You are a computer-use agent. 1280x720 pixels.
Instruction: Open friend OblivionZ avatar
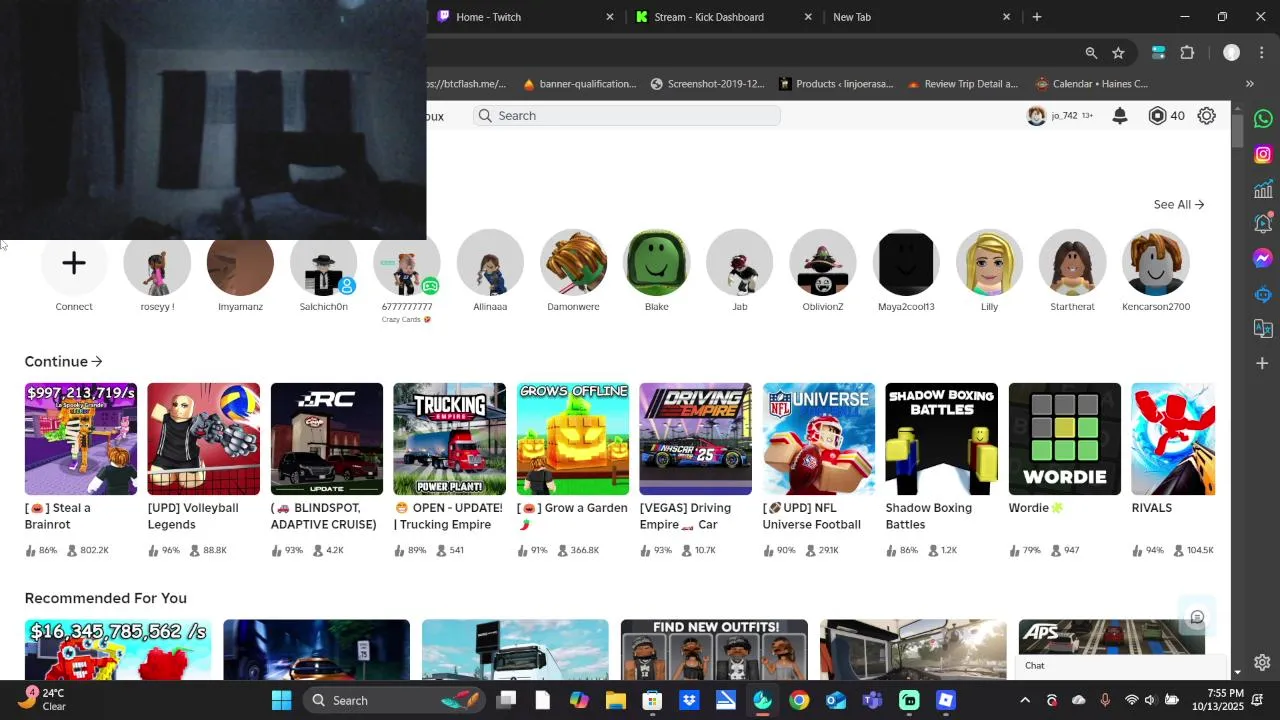(823, 263)
